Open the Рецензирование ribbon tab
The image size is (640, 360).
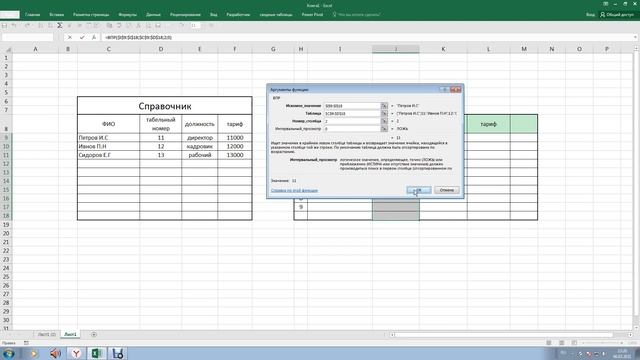point(185,14)
